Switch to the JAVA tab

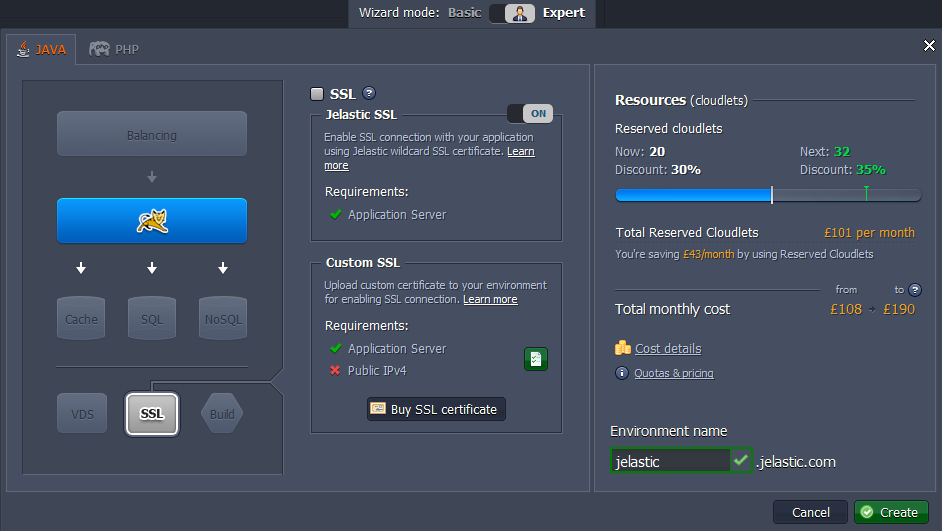(x=41, y=49)
